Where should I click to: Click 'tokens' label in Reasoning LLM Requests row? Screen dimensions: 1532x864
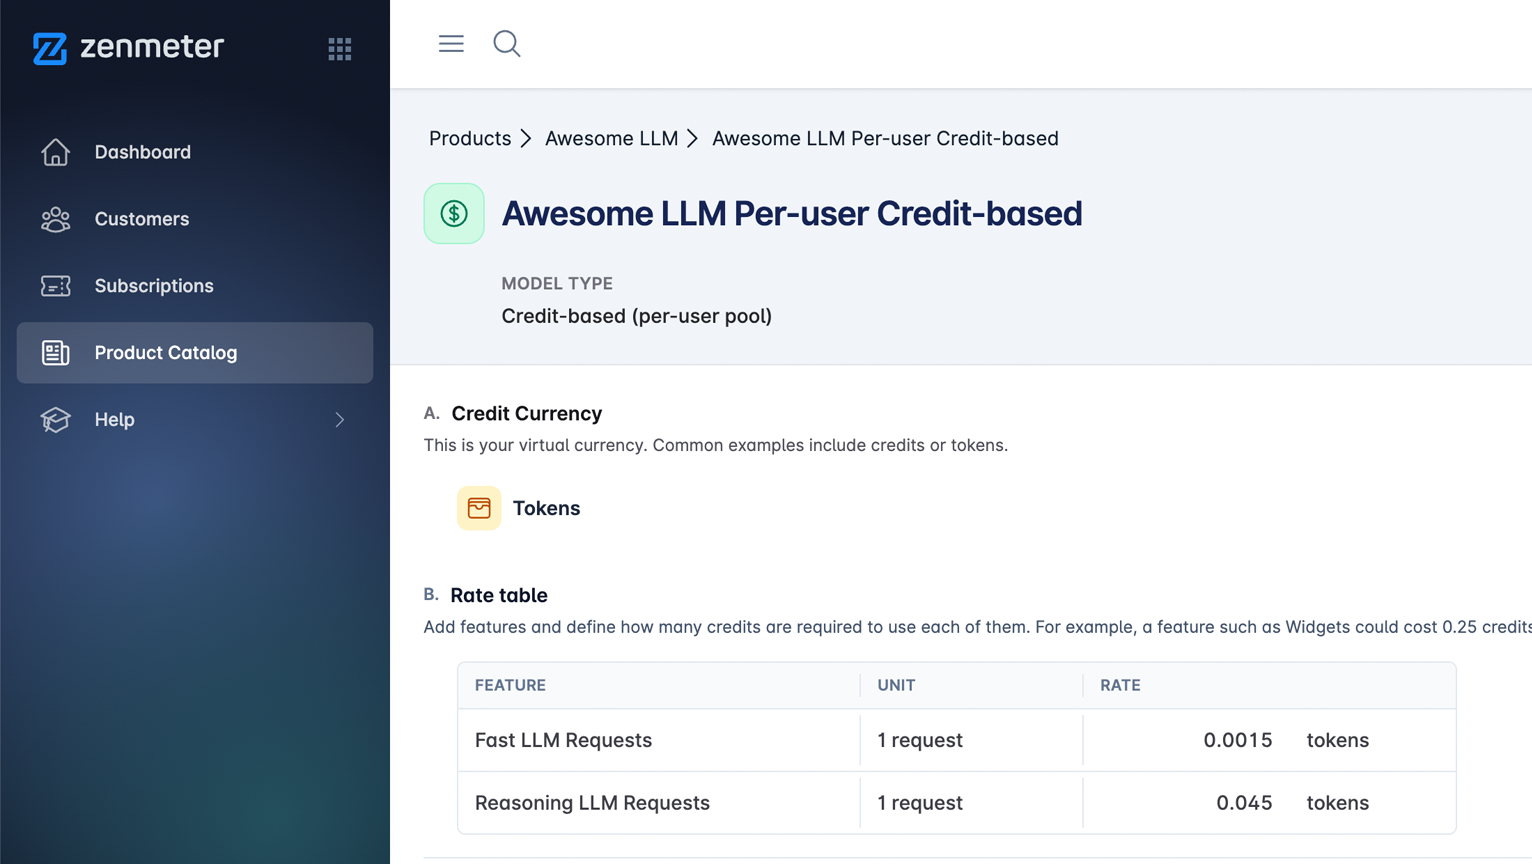click(1338, 803)
